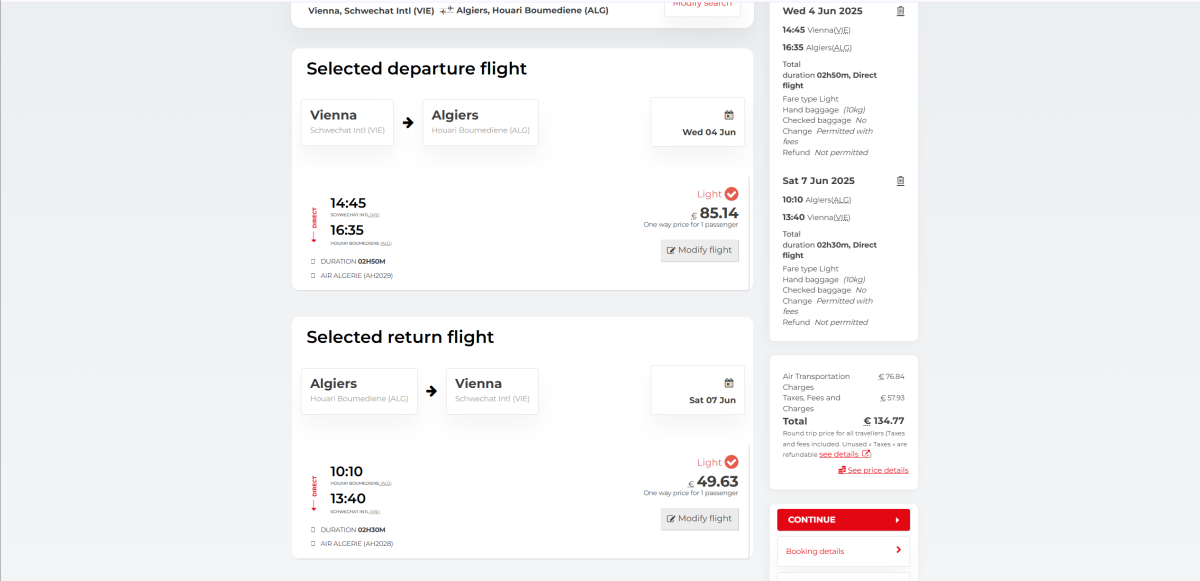
Task: Toggle the Light fare checkmark for return flight
Action: click(x=731, y=462)
